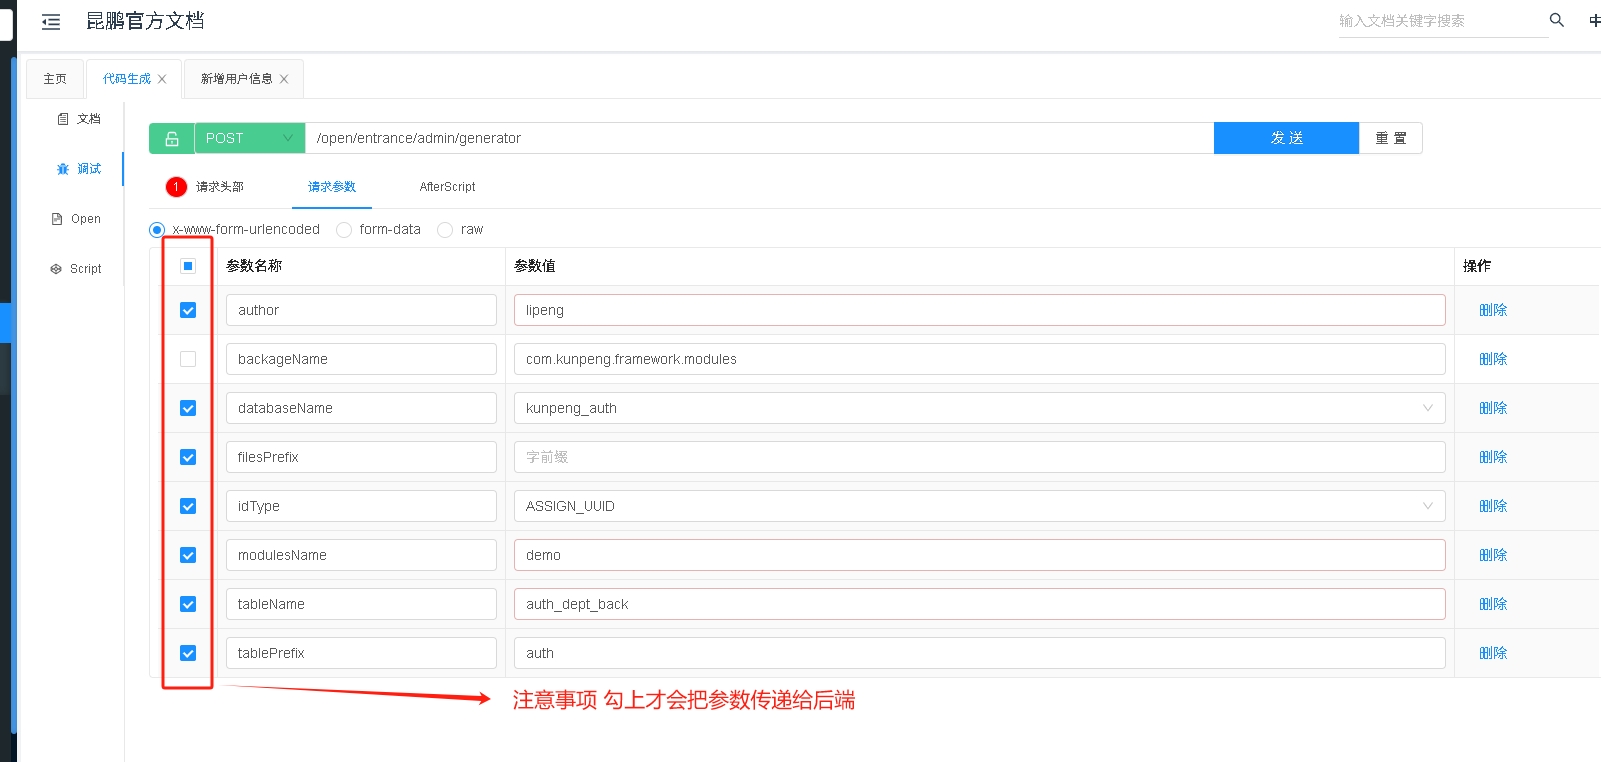Close the 新增用户信息 tab
The image size is (1601, 762).
click(284, 79)
